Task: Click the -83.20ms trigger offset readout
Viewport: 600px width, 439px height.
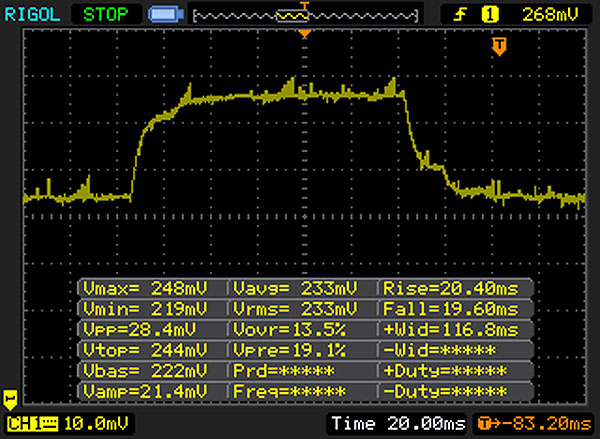Action: [x=535, y=424]
